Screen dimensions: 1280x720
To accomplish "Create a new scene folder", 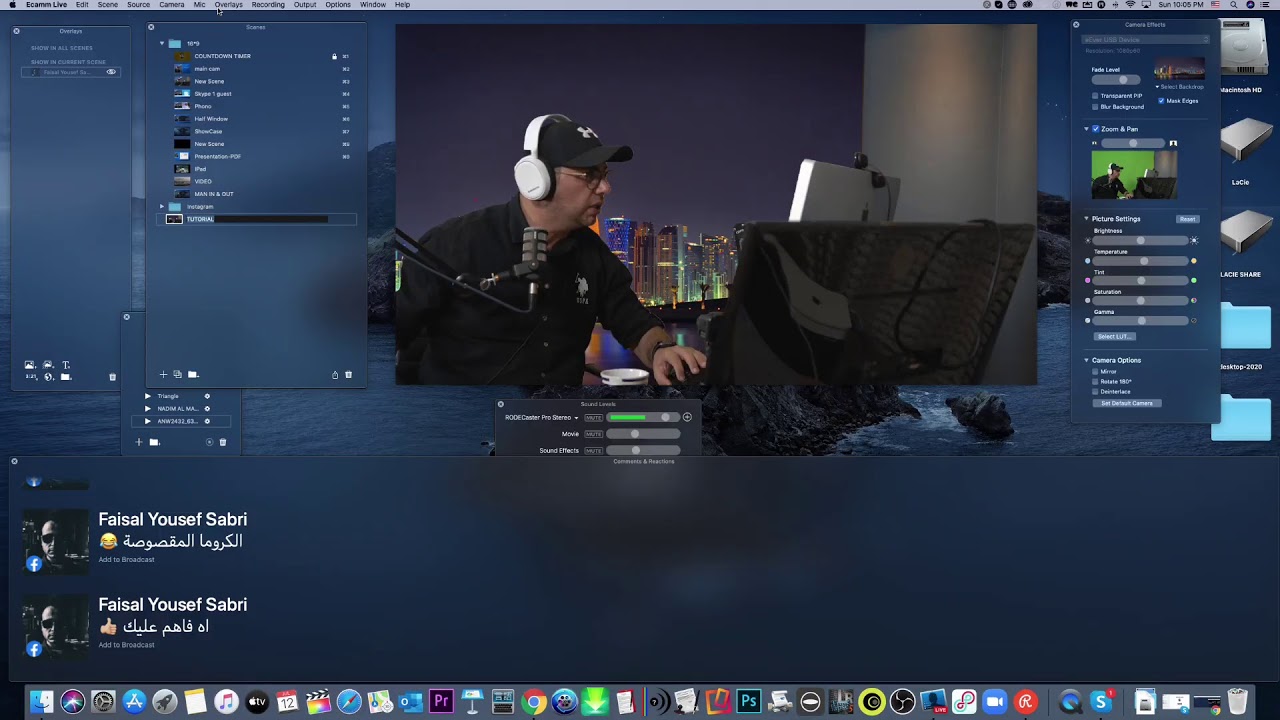I will coord(193,374).
